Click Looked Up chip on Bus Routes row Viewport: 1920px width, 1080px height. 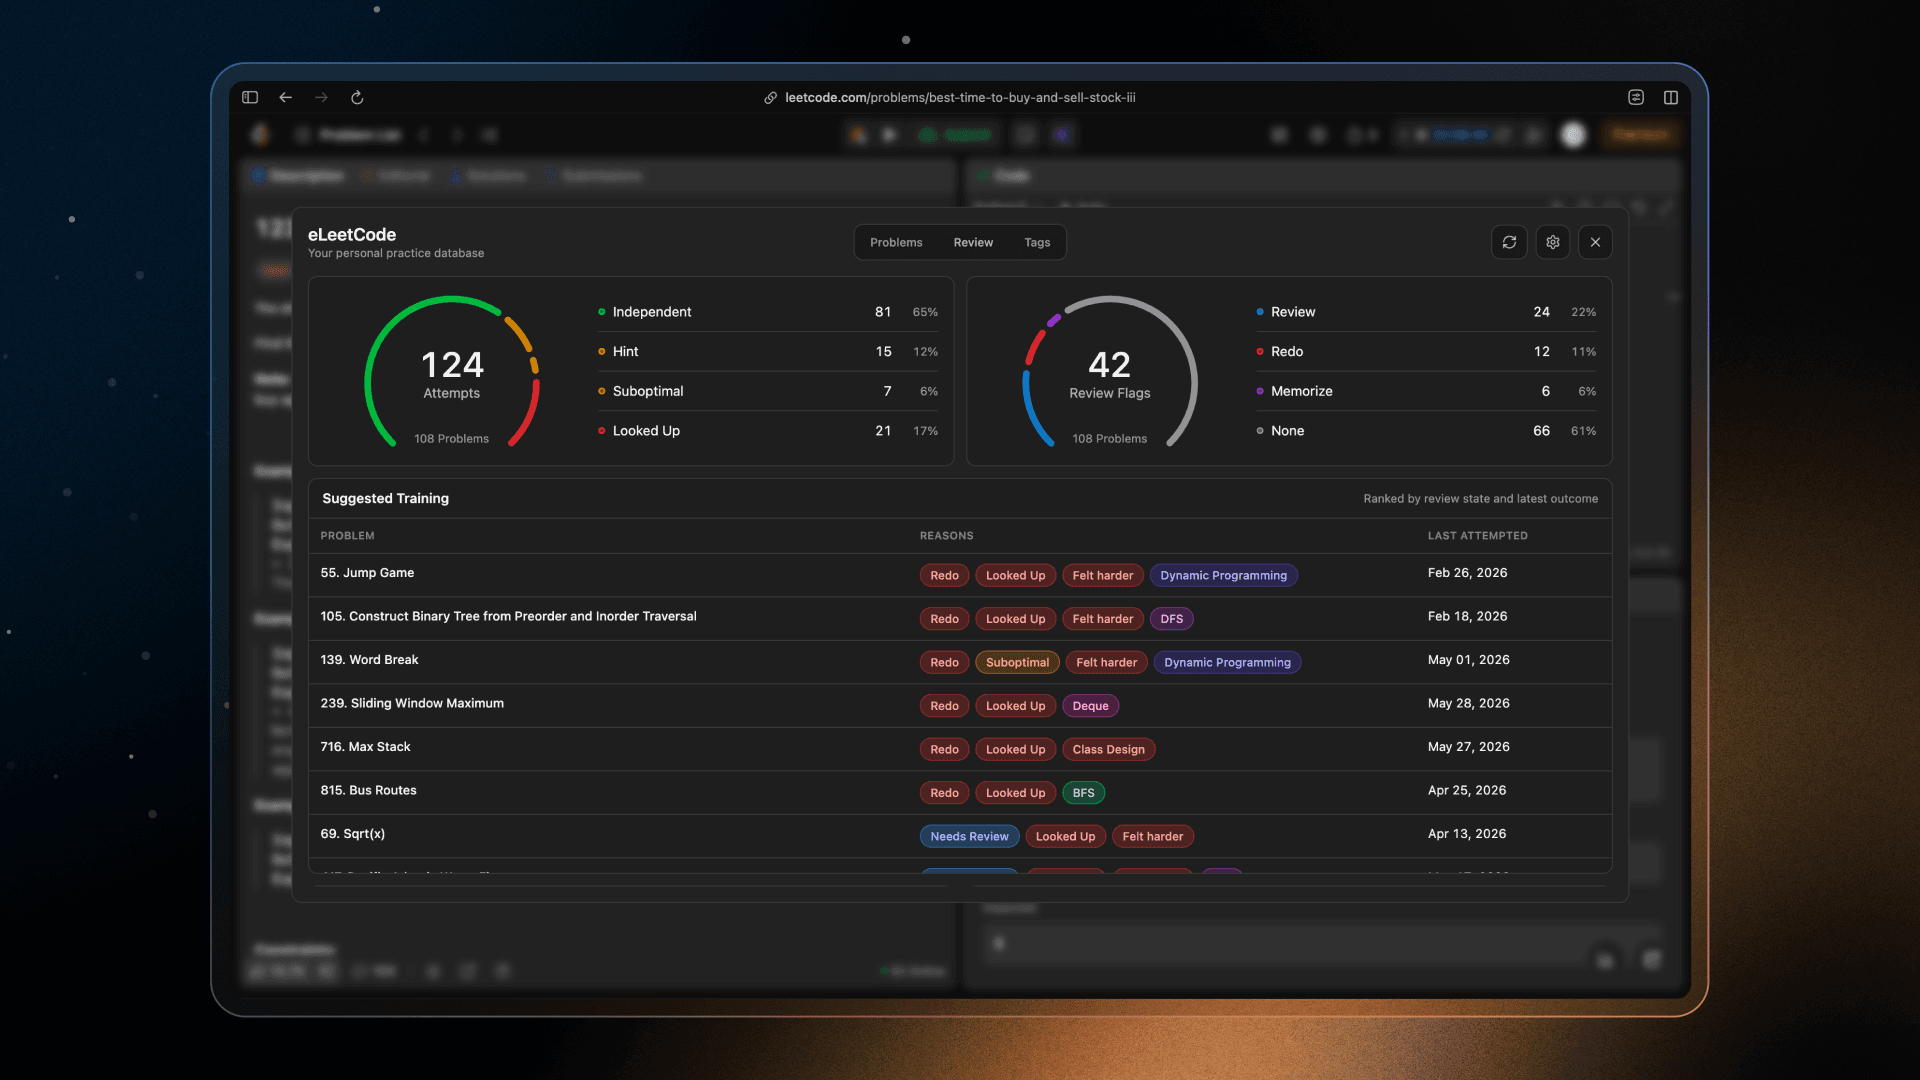click(x=1015, y=793)
